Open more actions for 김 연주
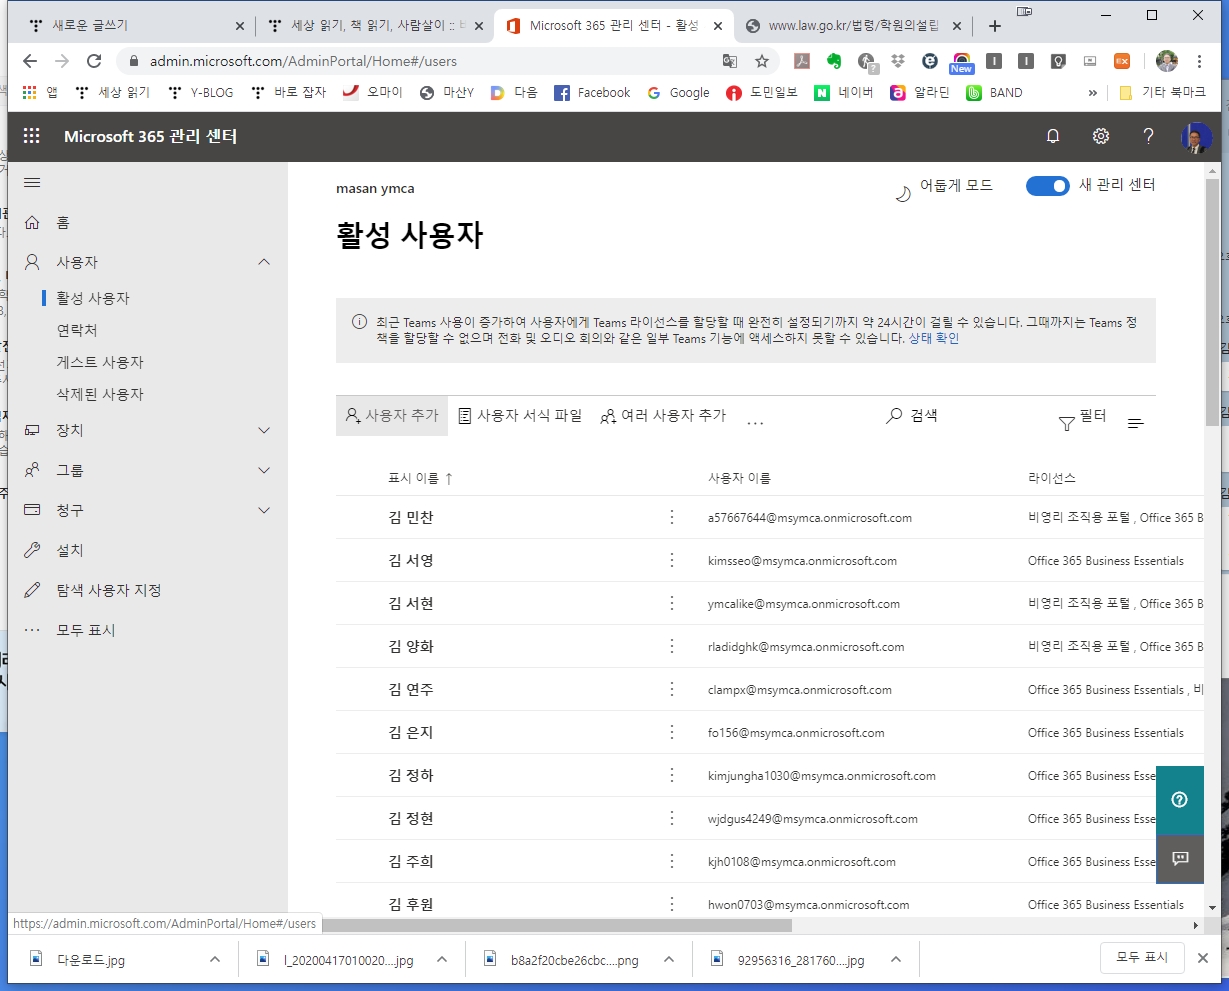Image resolution: width=1229 pixels, height=991 pixels. click(x=672, y=689)
